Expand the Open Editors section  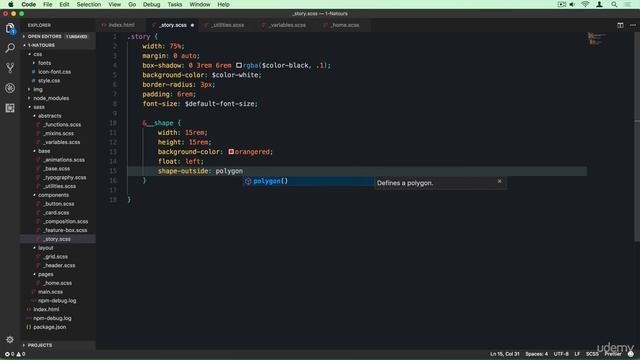(57, 36)
